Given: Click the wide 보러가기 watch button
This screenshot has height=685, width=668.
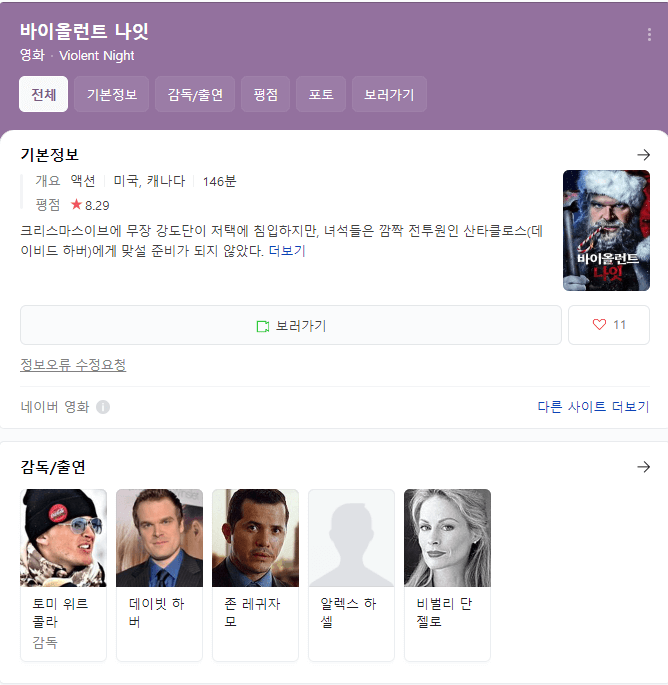Looking at the screenshot, I should point(291,325).
